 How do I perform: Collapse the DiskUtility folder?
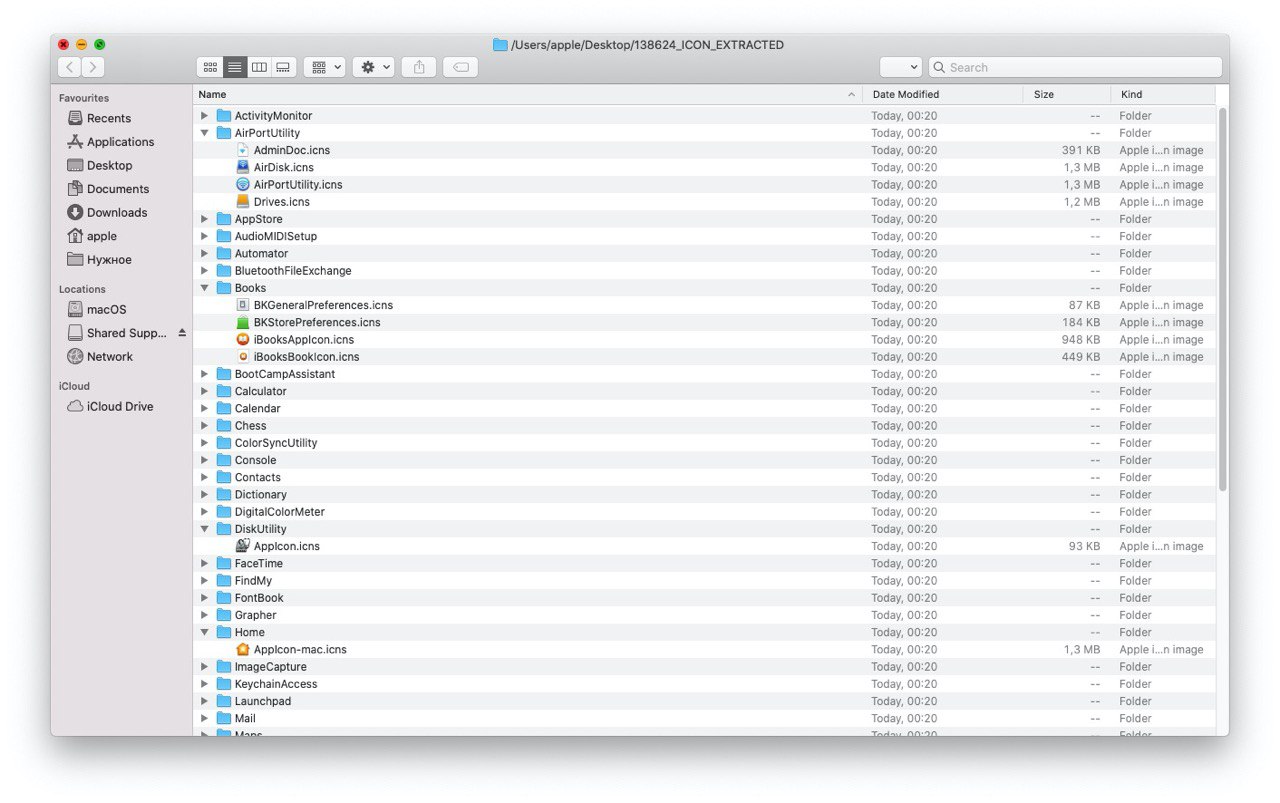[x=204, y=529]
